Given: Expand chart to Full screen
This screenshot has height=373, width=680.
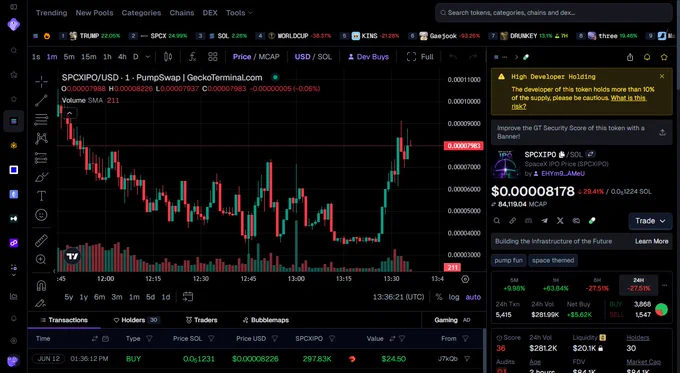Looking at the screenshot, I should coord(420,57).
